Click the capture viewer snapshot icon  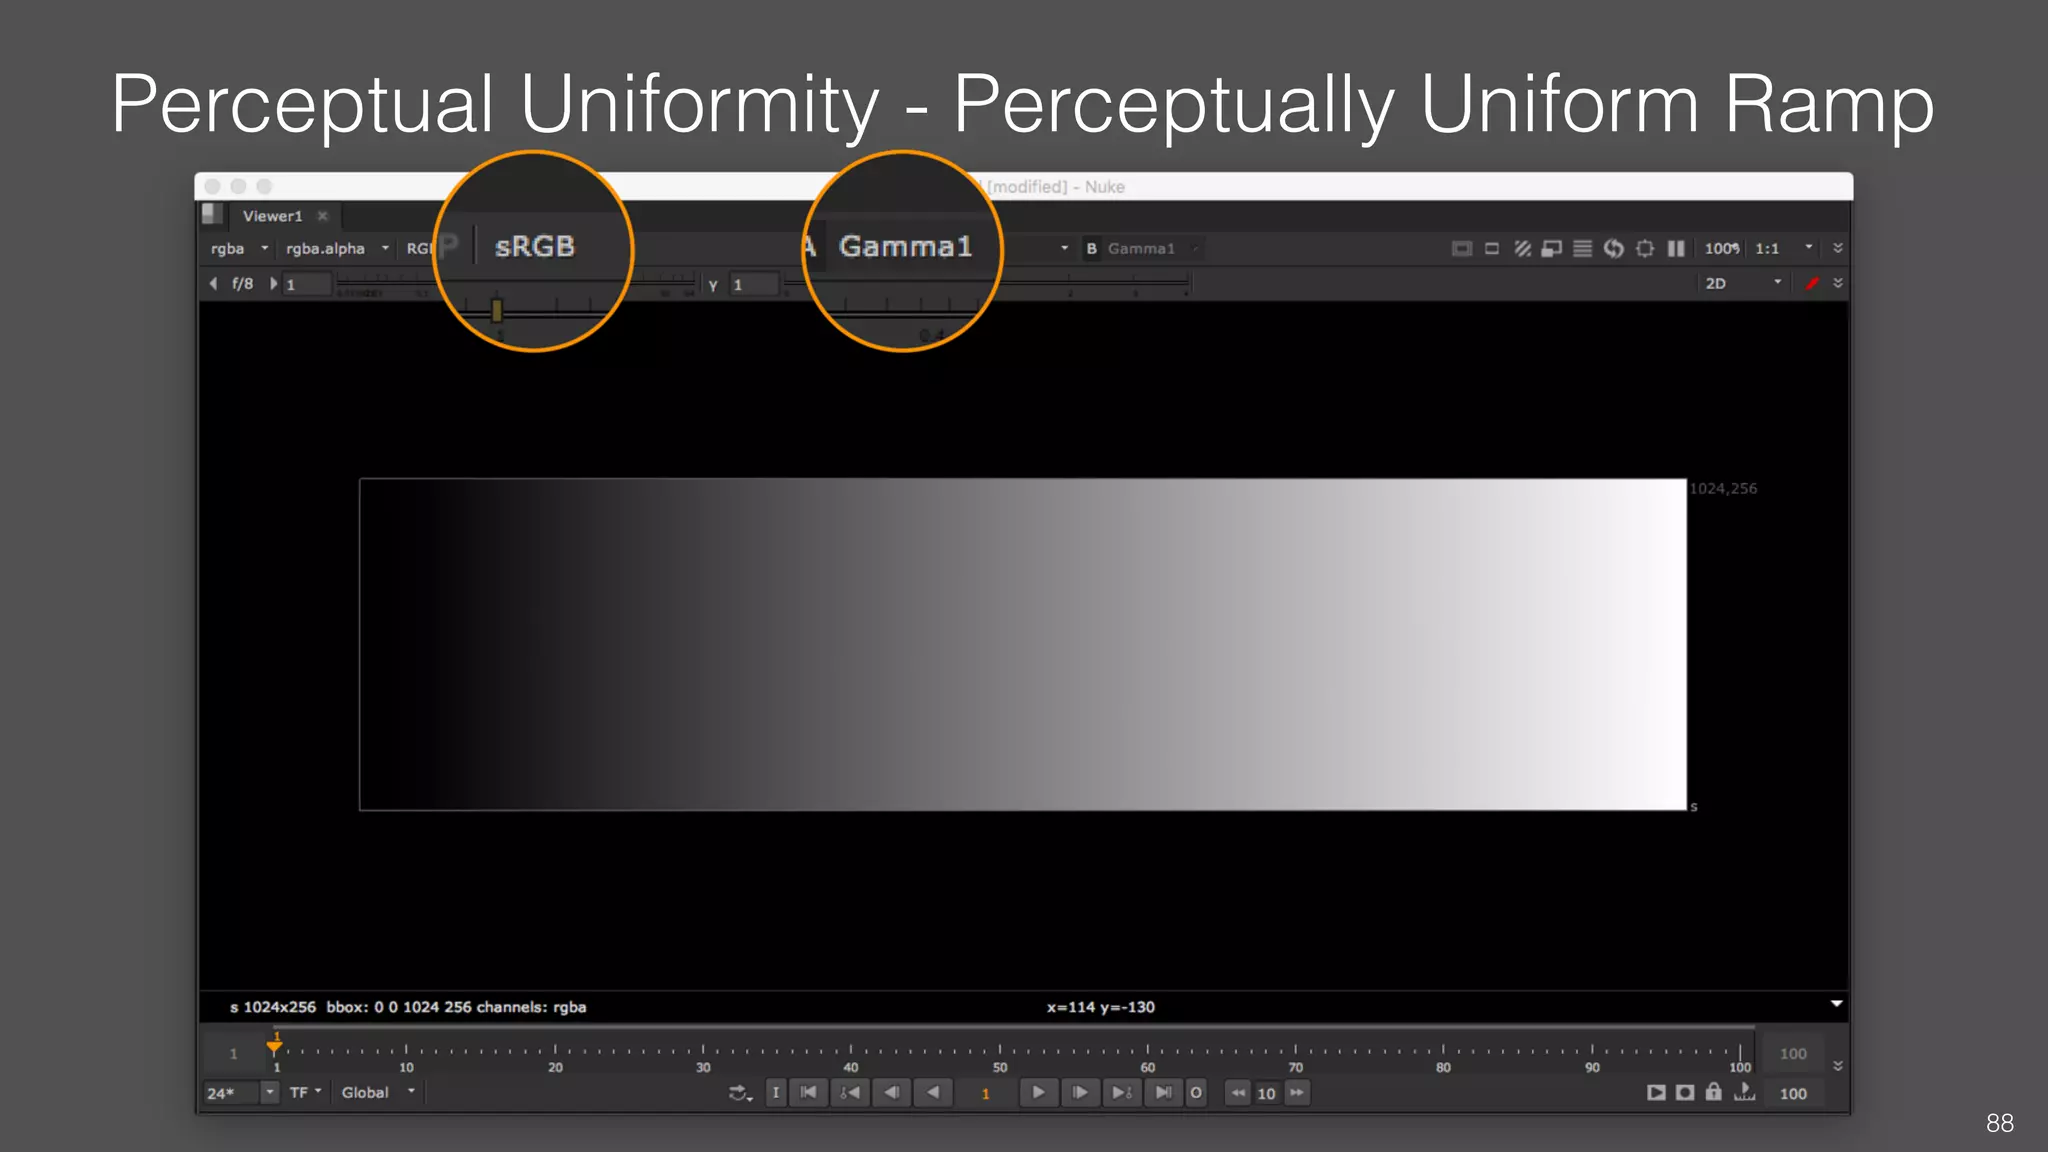1685,1093
